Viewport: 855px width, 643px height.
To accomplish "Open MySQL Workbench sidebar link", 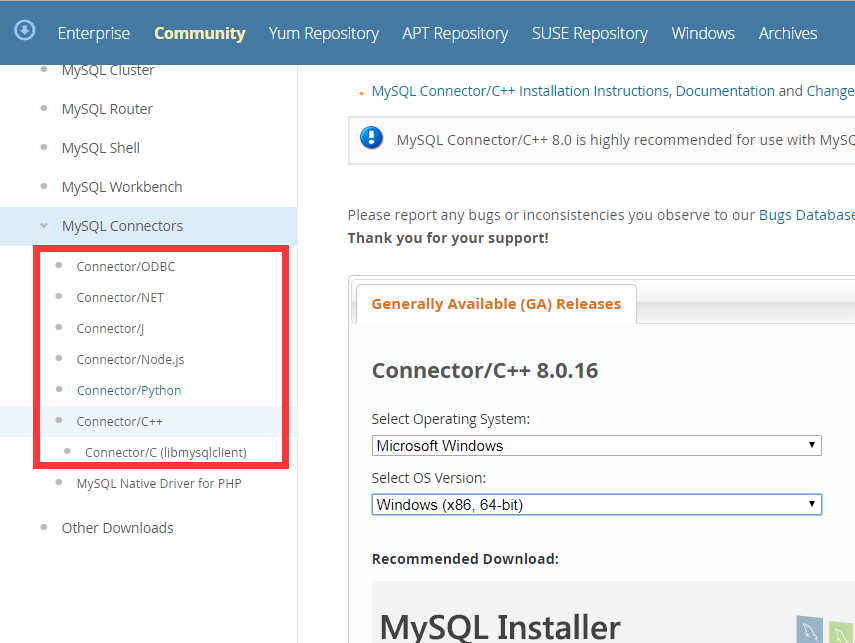I will [x=122, y=187].
